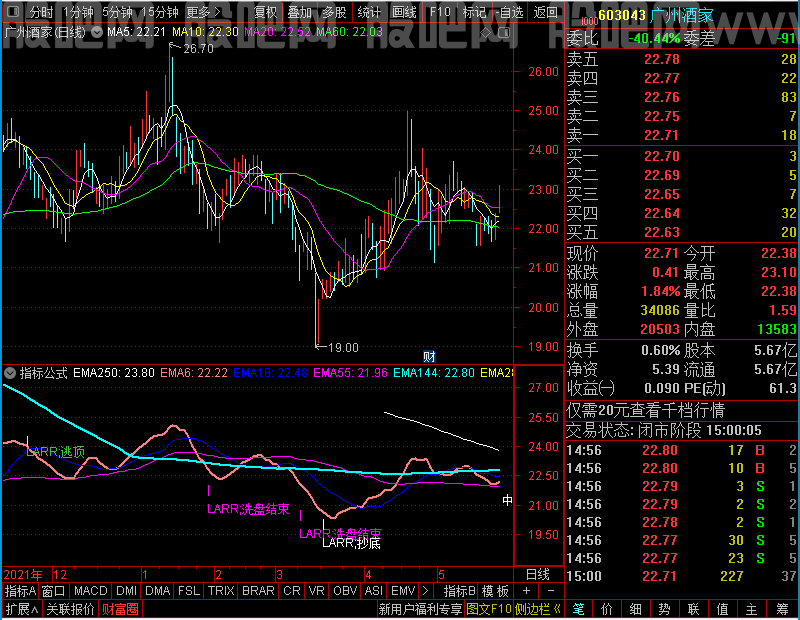Click the 复权 button

pyautogui.click(x=265, y=12)
